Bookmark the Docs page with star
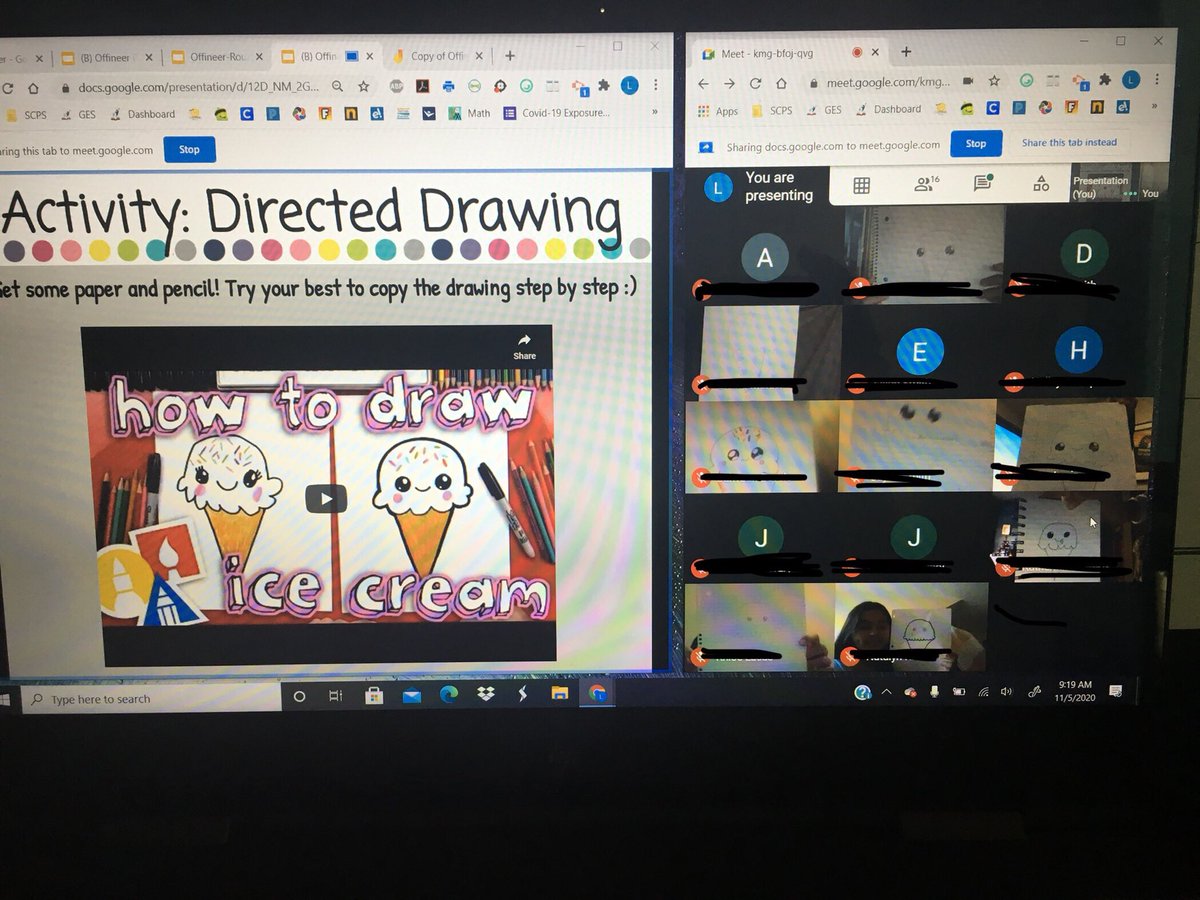 [364, 87]
